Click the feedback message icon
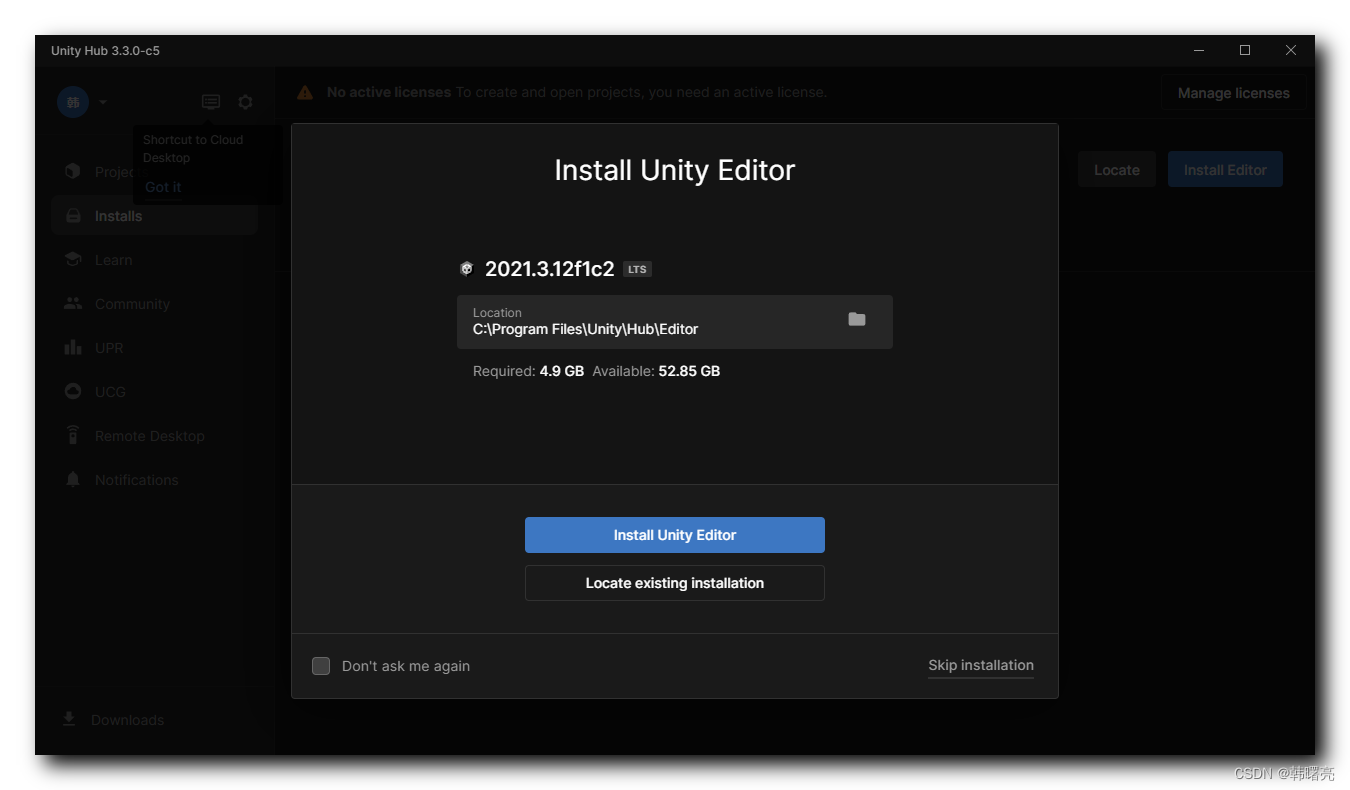This screenshot has height=790, width=1350. click(x=210, y=101)
